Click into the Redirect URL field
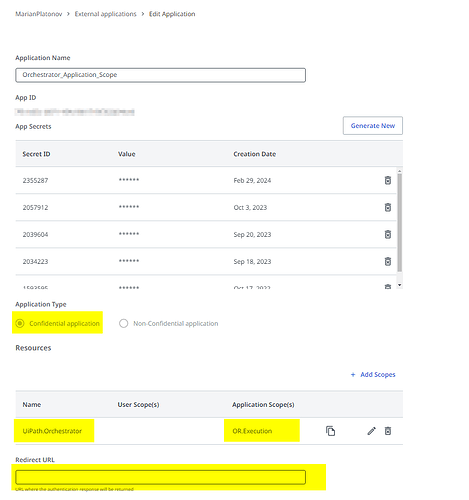The height and width of the screenshot is (500, 469). [x=160, y=477]
